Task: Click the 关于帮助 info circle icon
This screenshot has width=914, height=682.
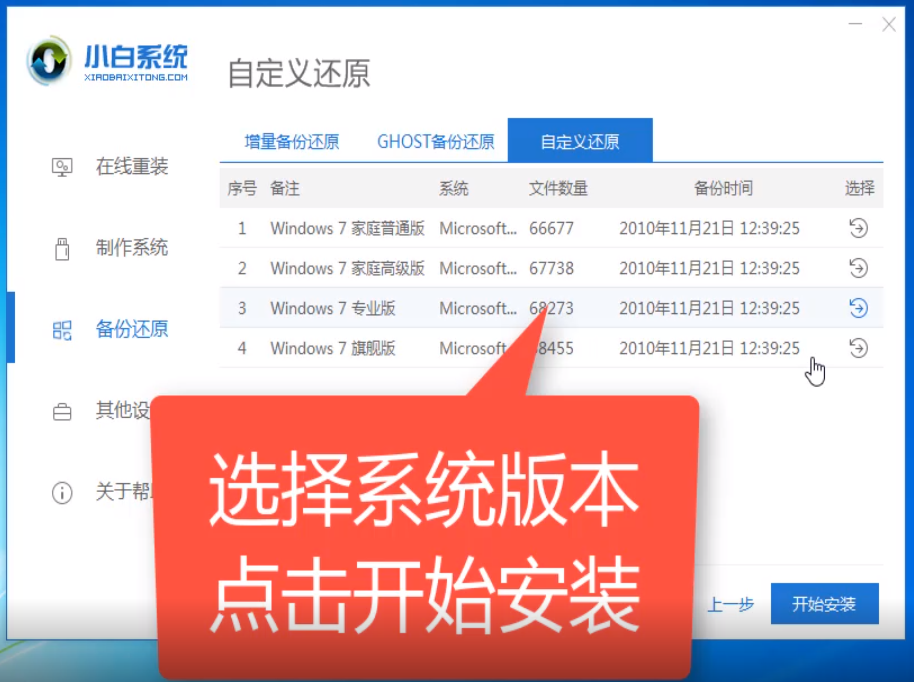Action: click(62, 492)
